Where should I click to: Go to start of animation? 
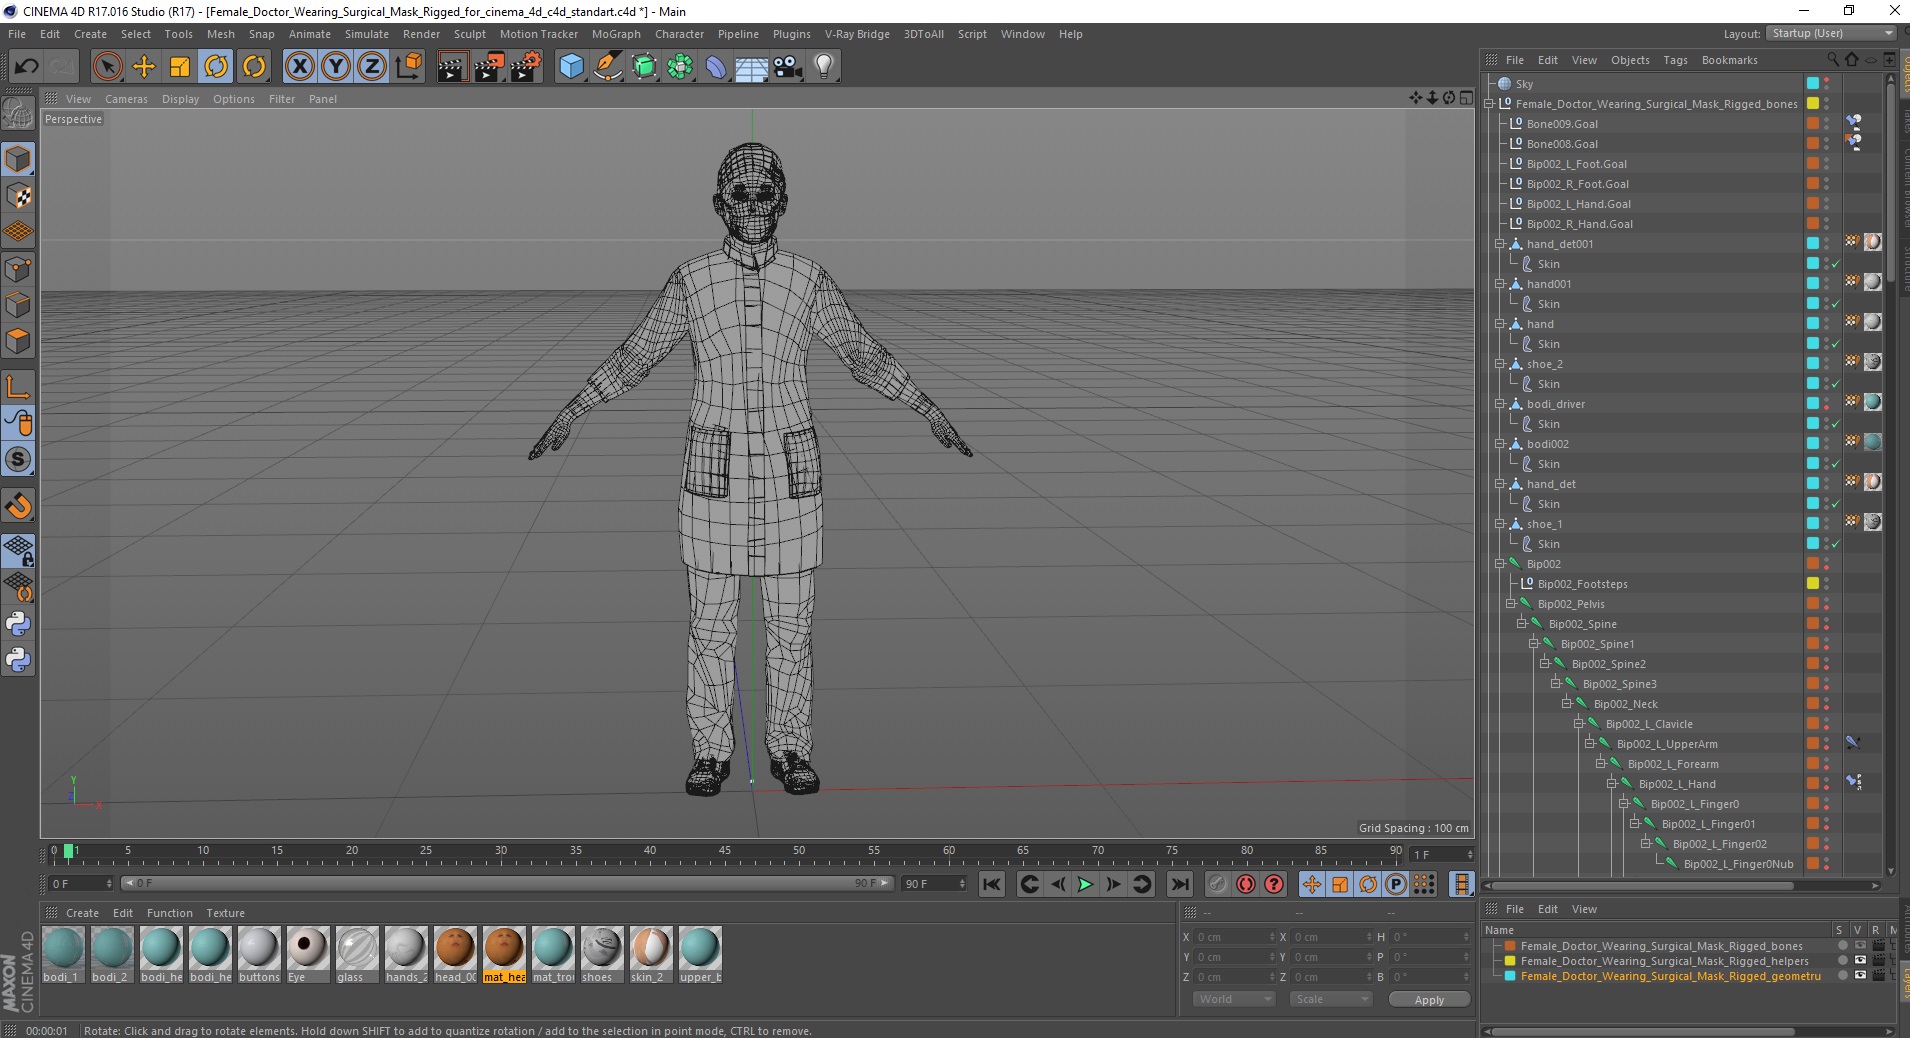pos(992,884)
